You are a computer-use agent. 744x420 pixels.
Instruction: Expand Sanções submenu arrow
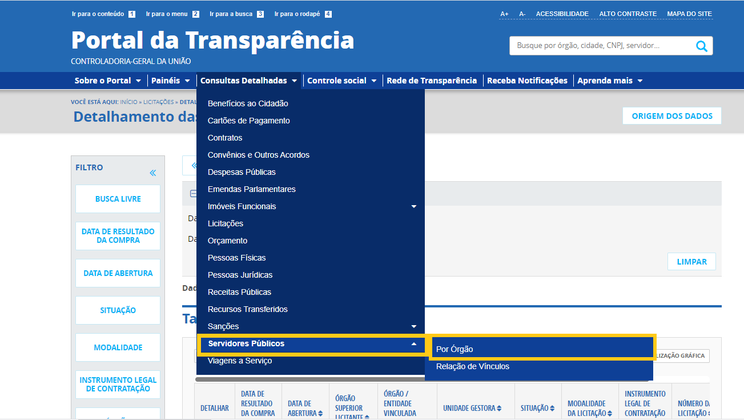pos(414,327)
